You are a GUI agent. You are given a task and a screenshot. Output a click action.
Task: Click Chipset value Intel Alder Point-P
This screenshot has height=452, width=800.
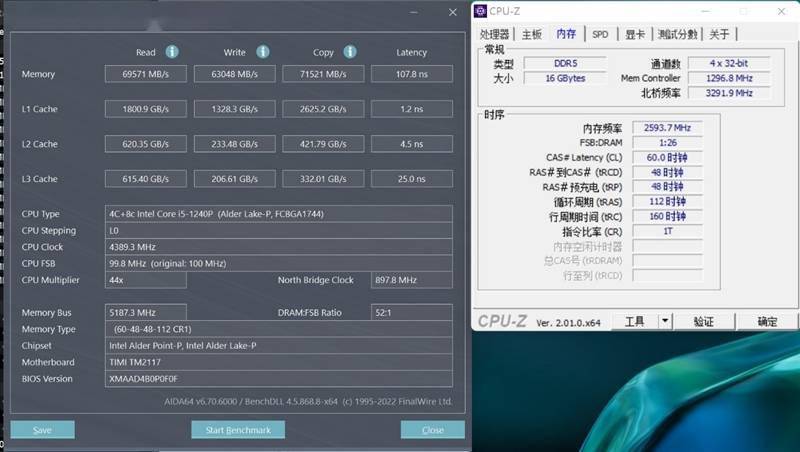(x=279, y=345)
